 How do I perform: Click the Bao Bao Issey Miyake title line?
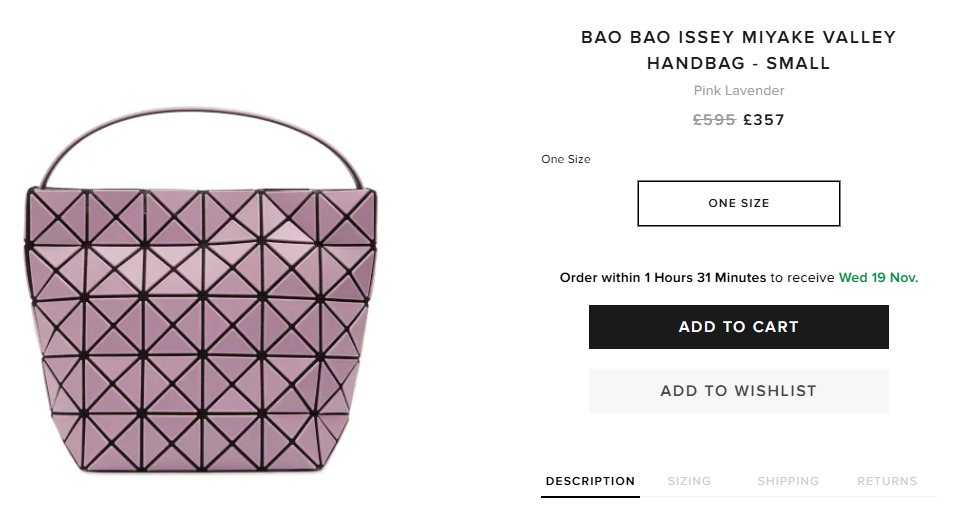pos(738,38)
